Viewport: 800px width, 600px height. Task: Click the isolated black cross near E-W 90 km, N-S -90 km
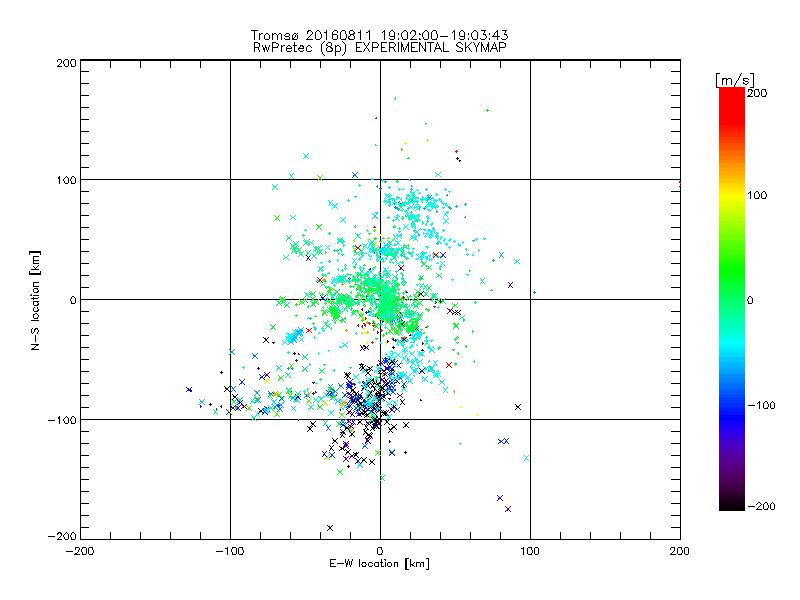518,407
